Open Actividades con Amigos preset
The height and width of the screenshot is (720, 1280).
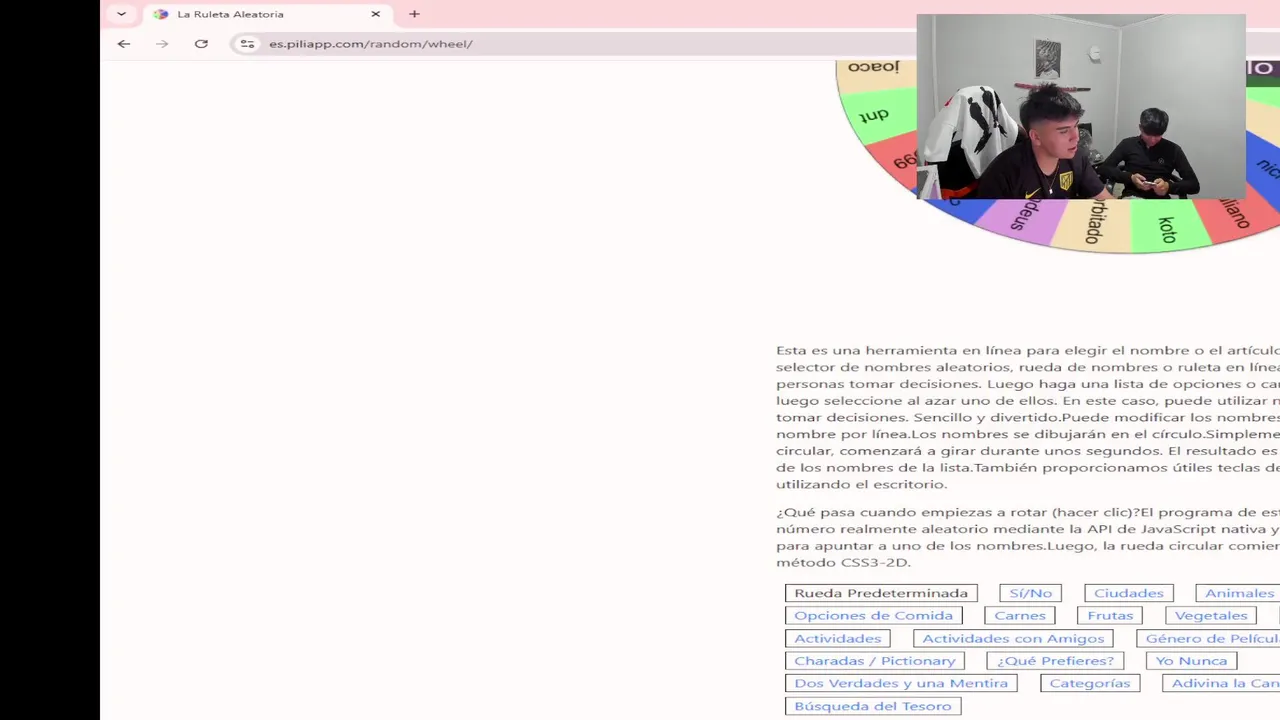click(x=1013, y=638)
